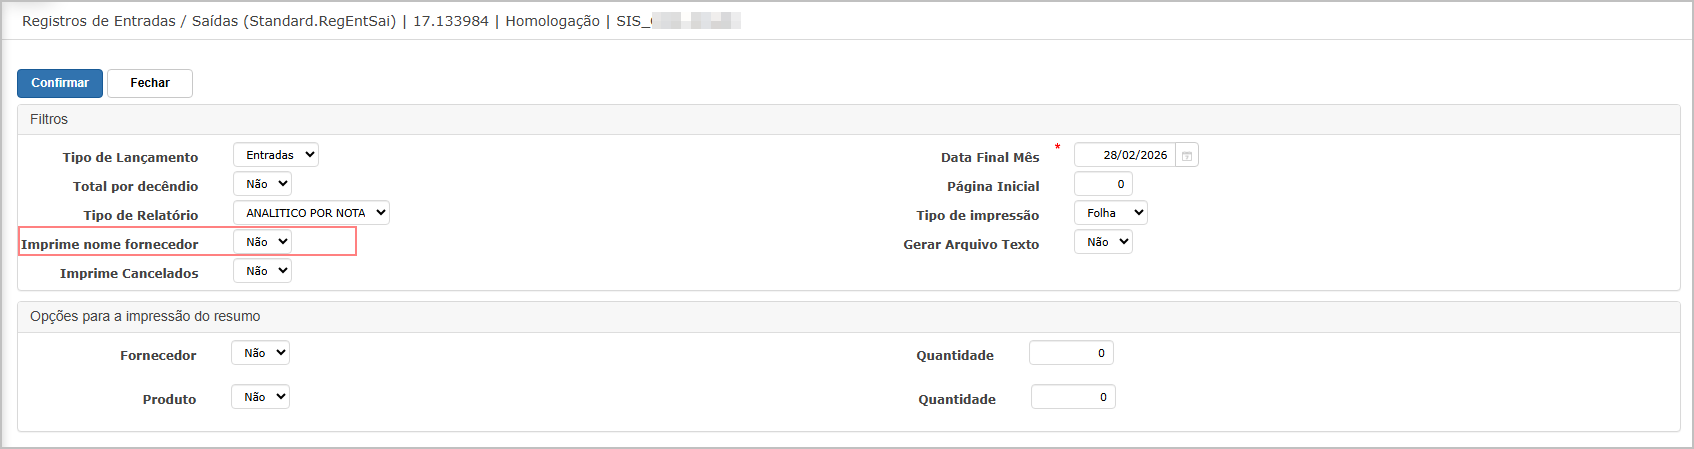Viewport: 1694px width, 449px height.
Task: Click the Quantidade field beside Produto
Action: (1073, 397)
